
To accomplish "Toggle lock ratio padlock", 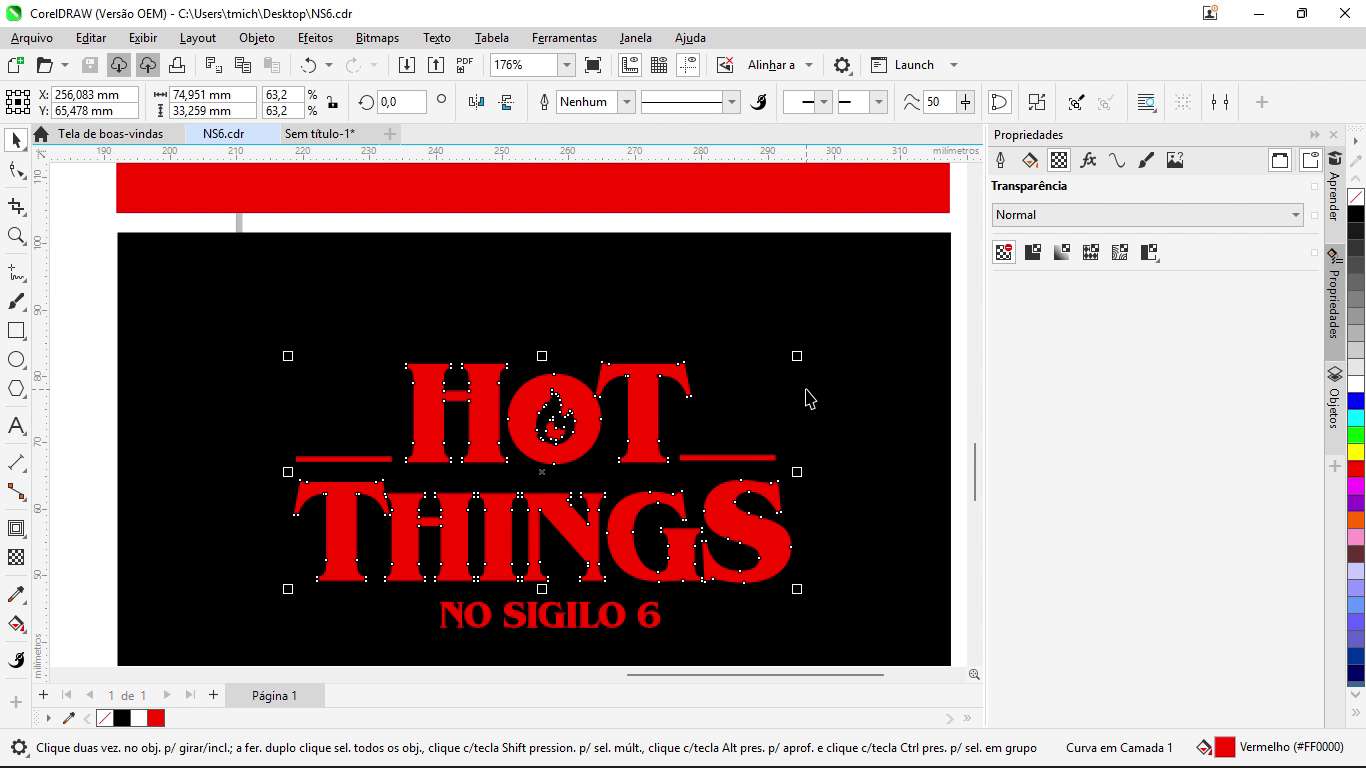I will coord(332,102).
